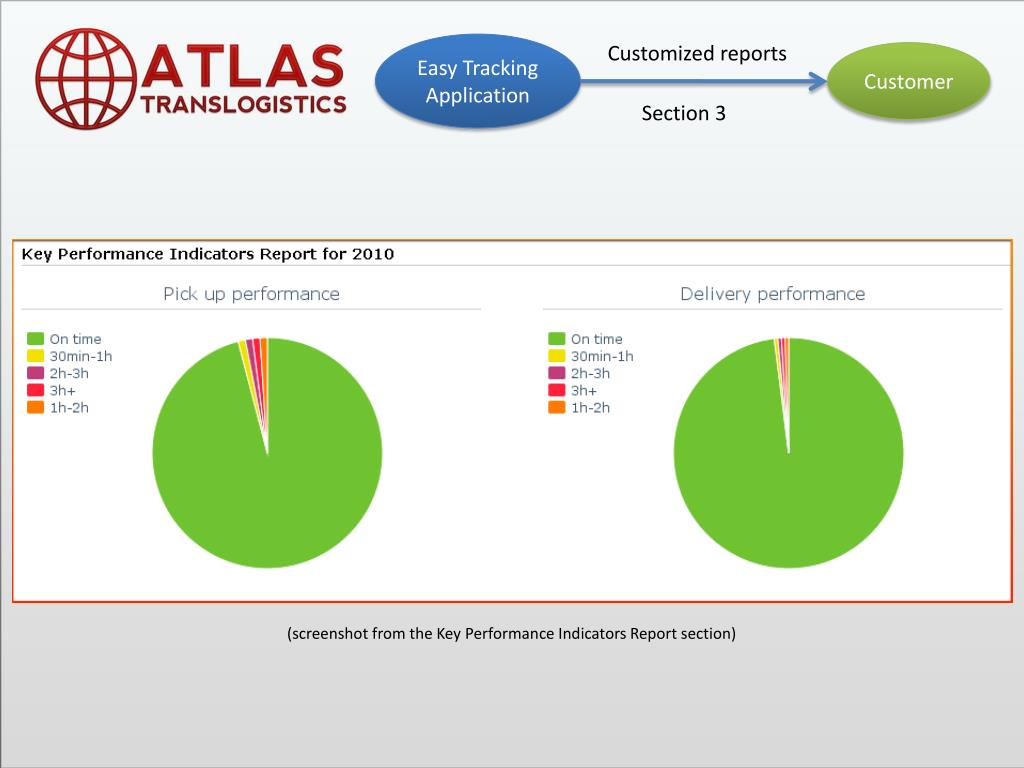Click the Delivery performance chart title
The image size is (1024, 768).
pyautogui.click(x=773, y=294)
